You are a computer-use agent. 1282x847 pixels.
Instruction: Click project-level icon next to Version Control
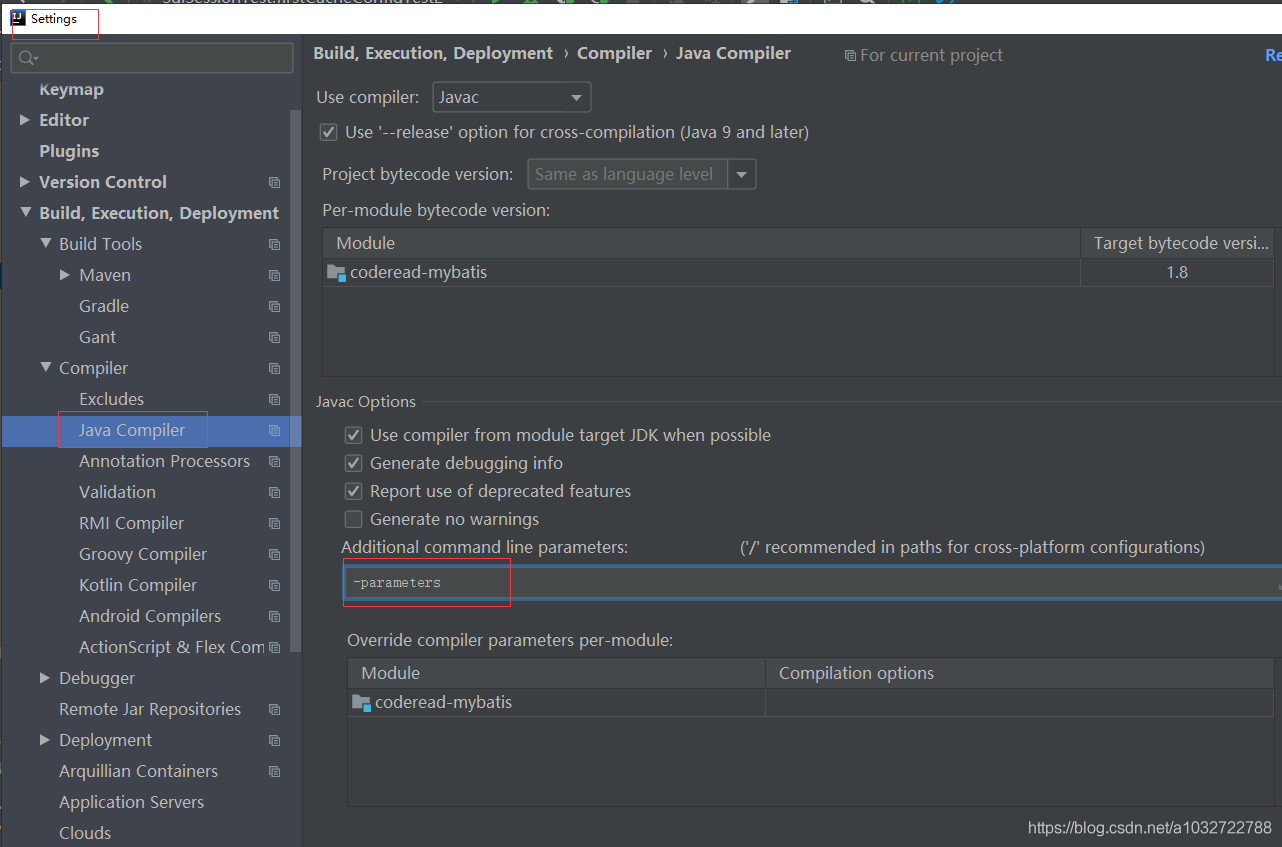coord(274,182)
